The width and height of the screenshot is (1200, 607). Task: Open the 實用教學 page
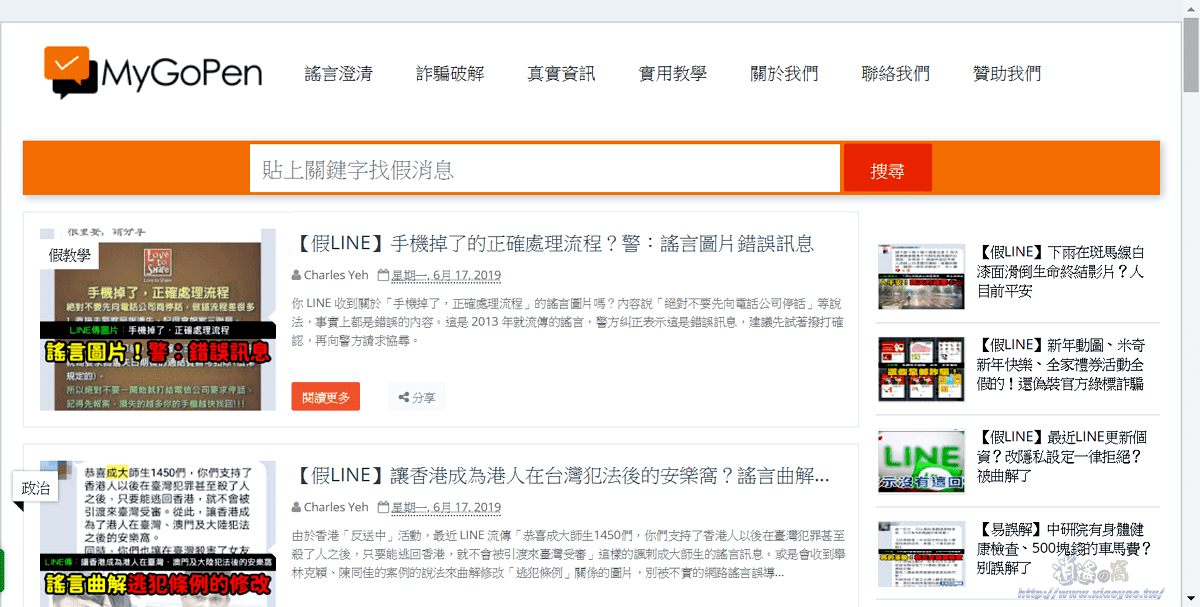point(672,73)
